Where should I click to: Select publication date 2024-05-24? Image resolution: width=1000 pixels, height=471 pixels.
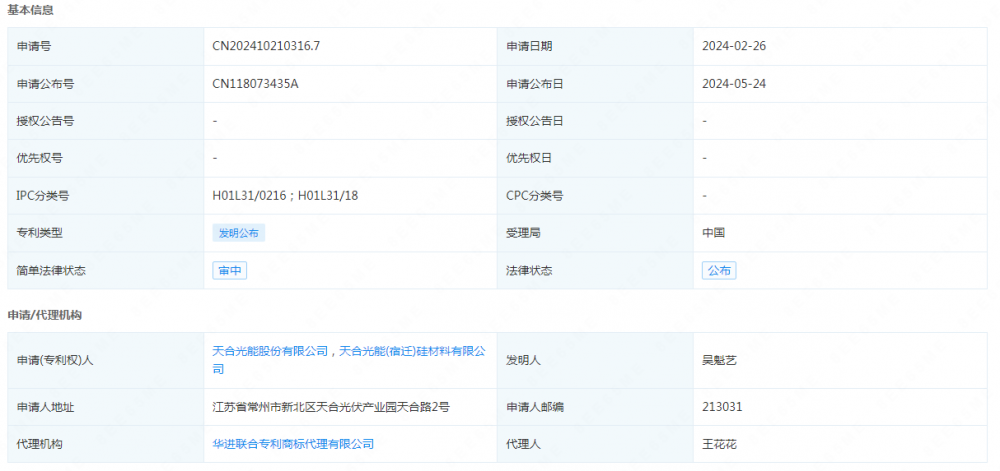click(x=734, y=83)
